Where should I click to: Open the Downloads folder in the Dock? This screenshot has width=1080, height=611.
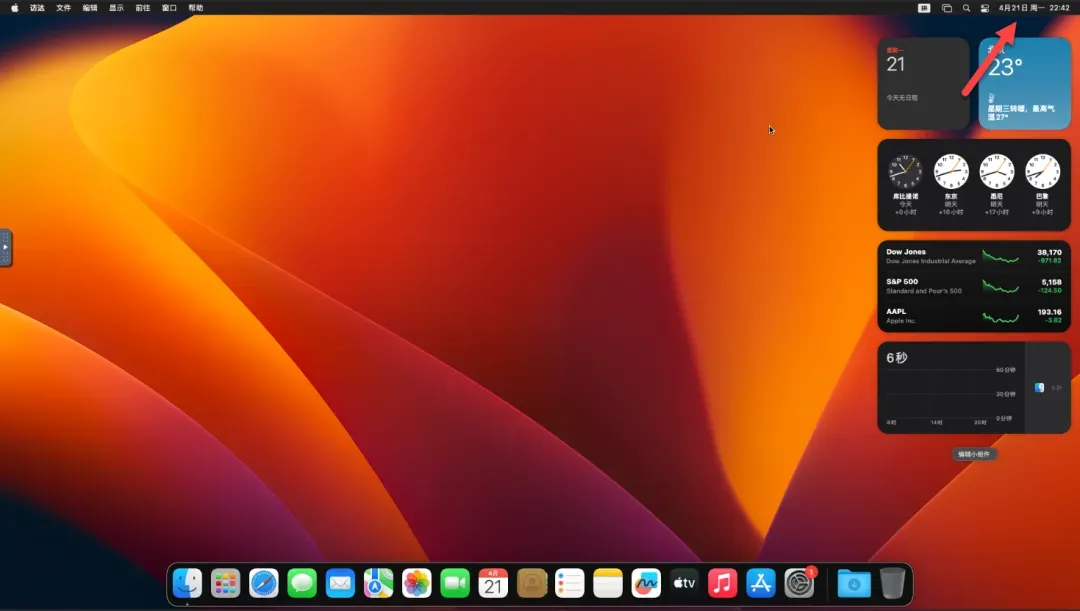click(x=854, y=583)
